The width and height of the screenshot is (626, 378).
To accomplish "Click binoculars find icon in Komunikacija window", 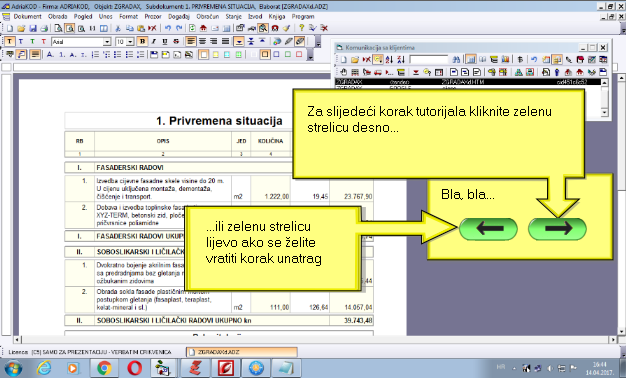I will coord(456,59).
